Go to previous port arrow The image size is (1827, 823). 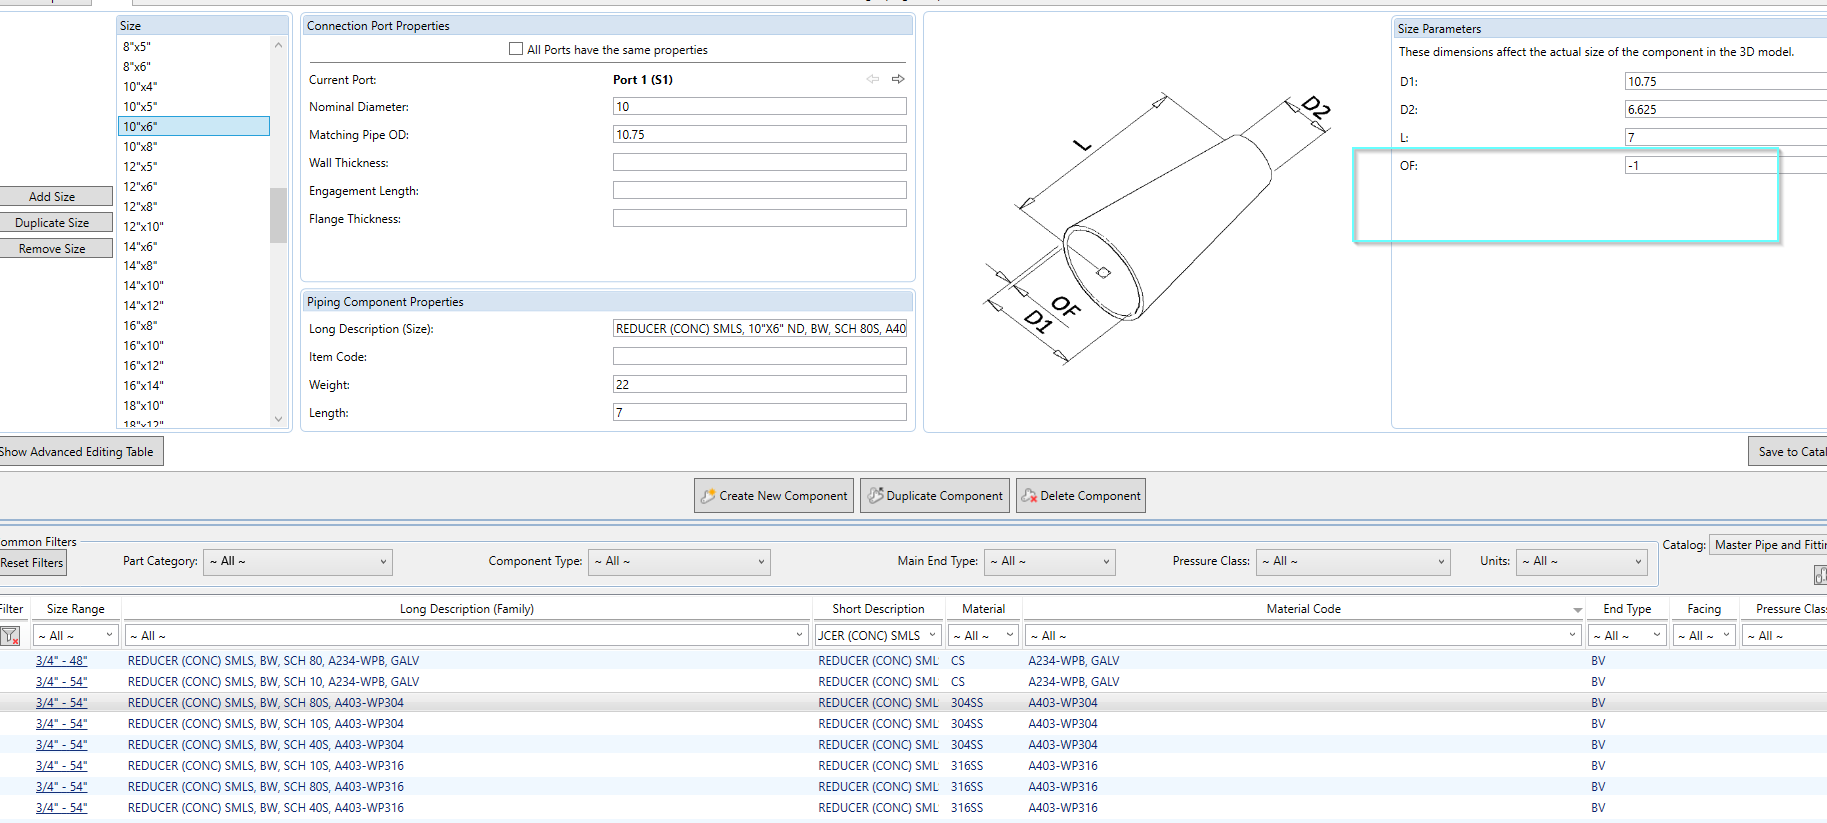coord(873,79)
